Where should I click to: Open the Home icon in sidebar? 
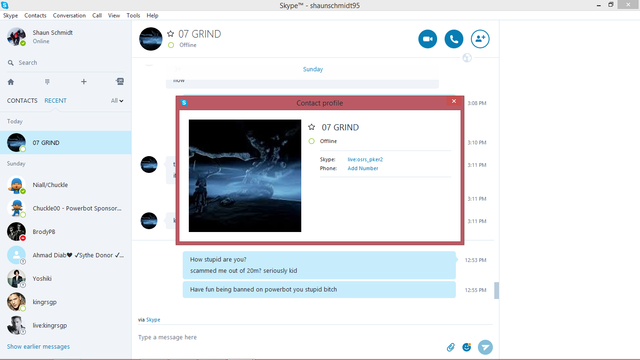click(x=11, y=82)
